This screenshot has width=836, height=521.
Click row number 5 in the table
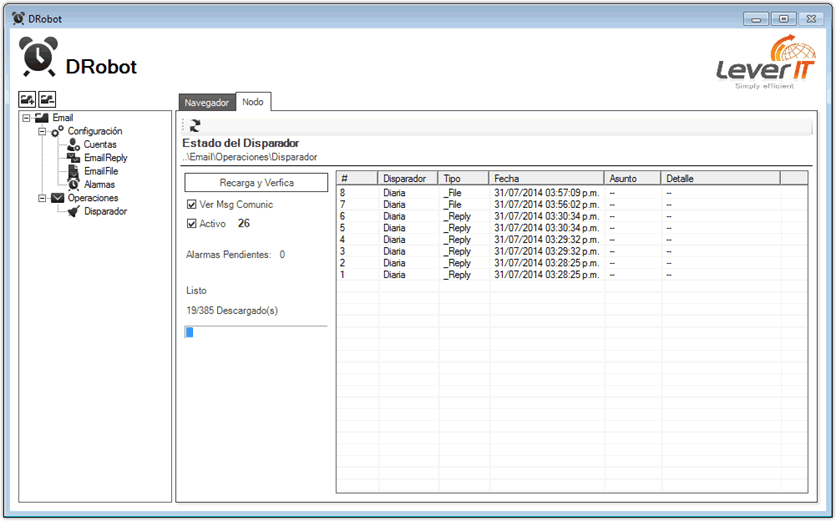pos(342,228)
